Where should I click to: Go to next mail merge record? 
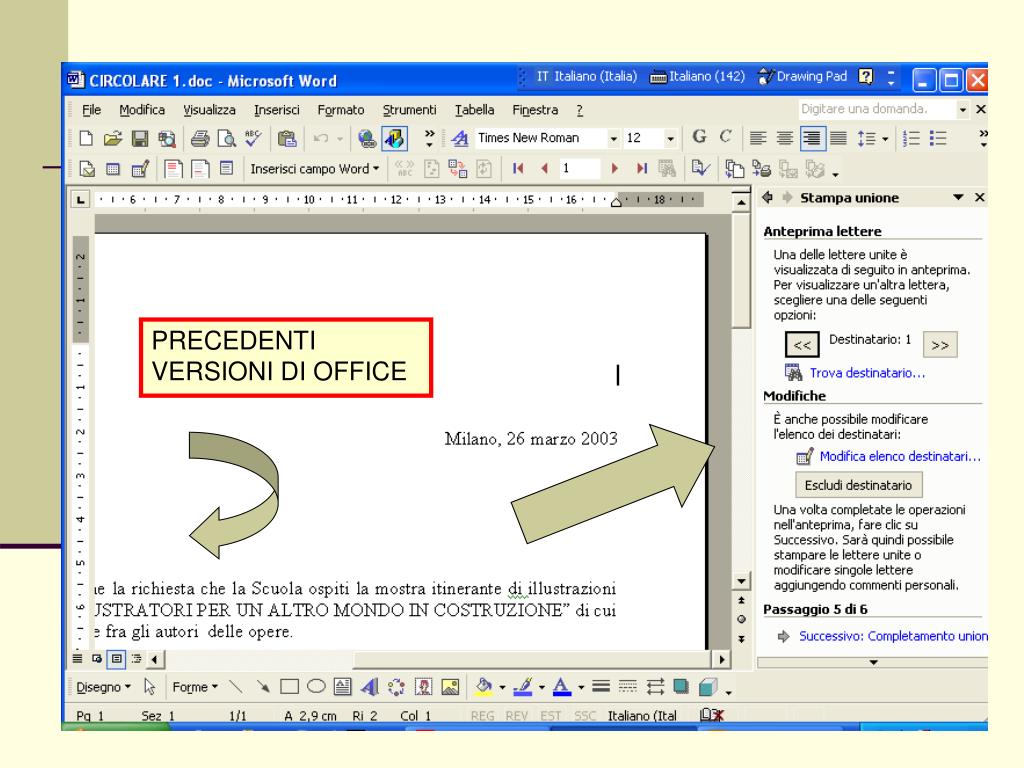615,168
